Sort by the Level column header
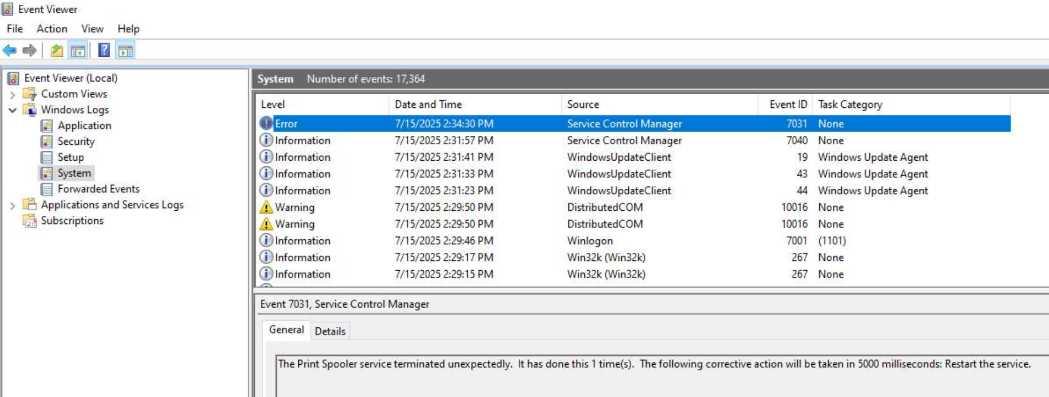Image resolution: width=1049 pixels, height=397 pixels. click(322, 104)
